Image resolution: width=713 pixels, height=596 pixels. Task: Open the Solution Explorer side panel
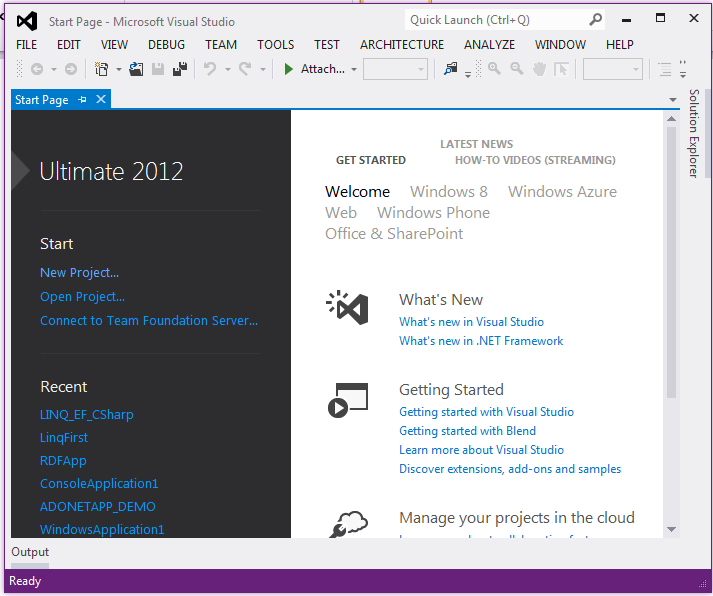pos(693,133)
